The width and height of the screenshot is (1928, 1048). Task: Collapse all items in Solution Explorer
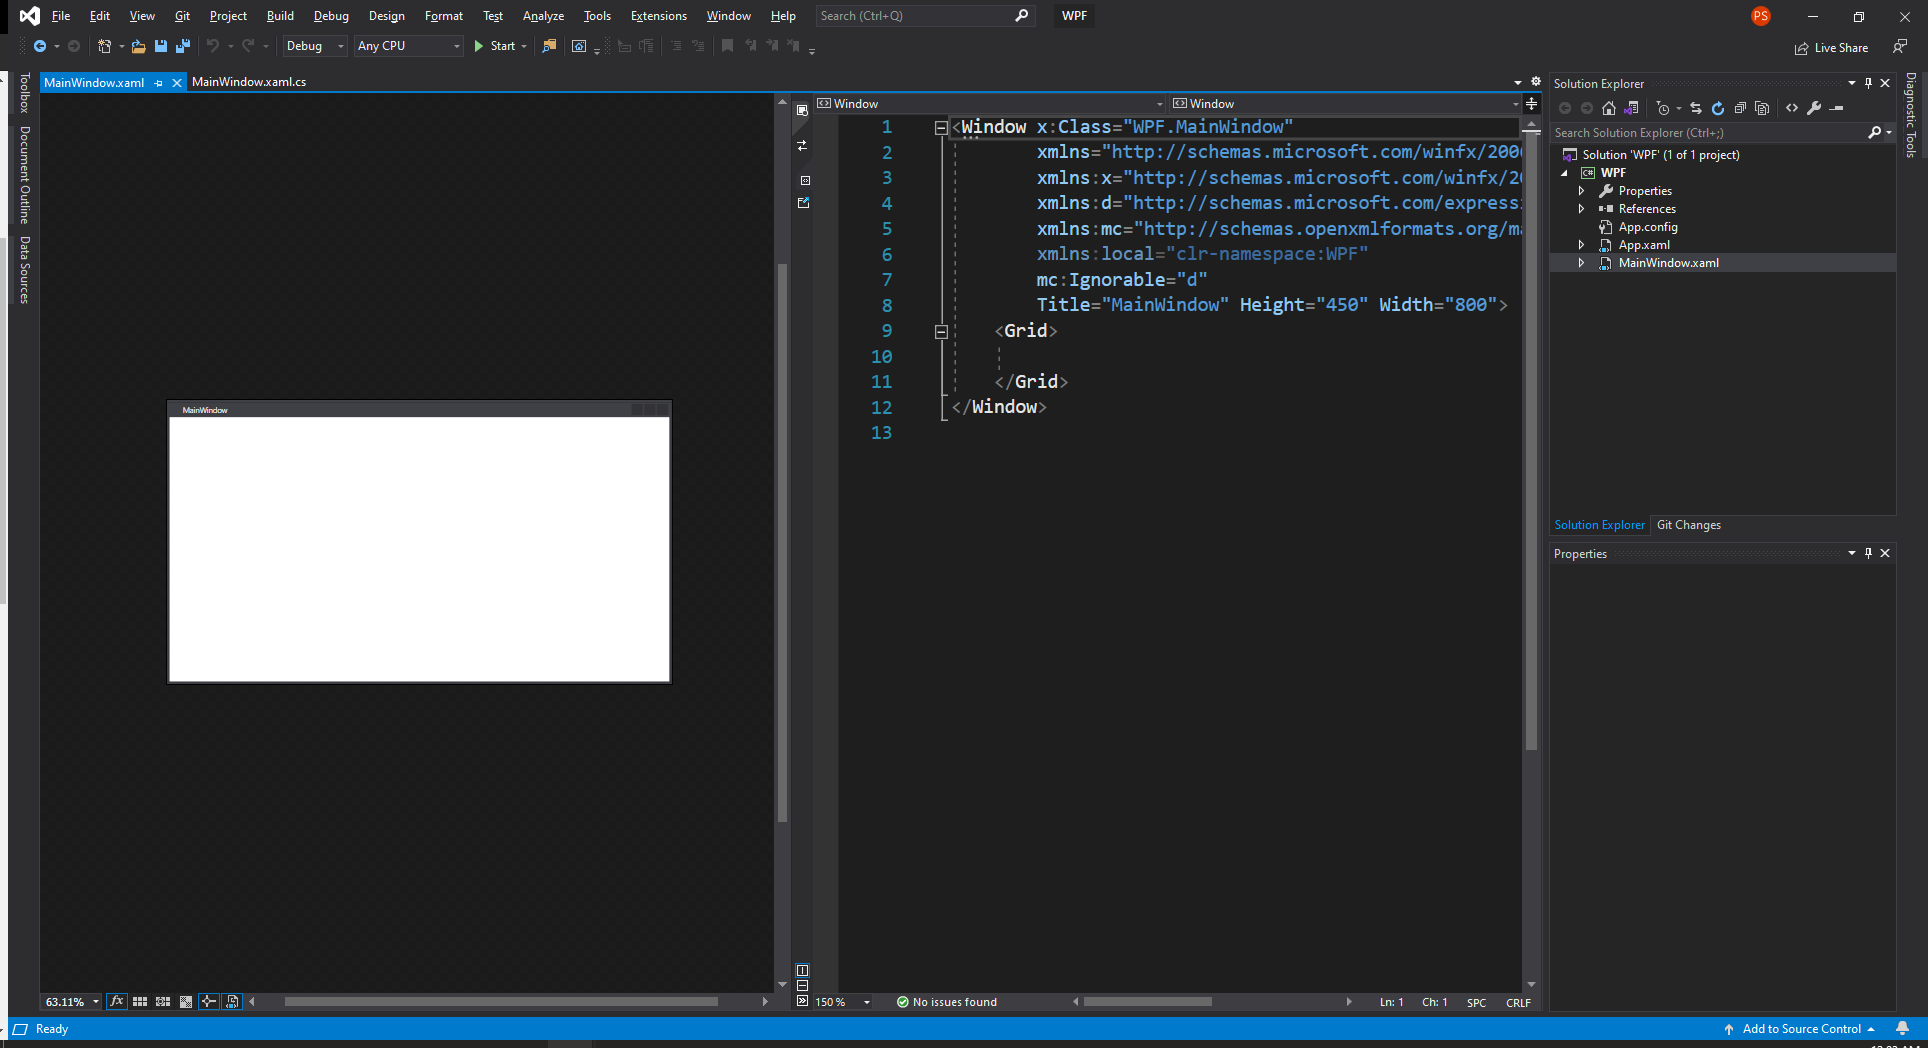pyautogui.click(x=1740, y=108)
